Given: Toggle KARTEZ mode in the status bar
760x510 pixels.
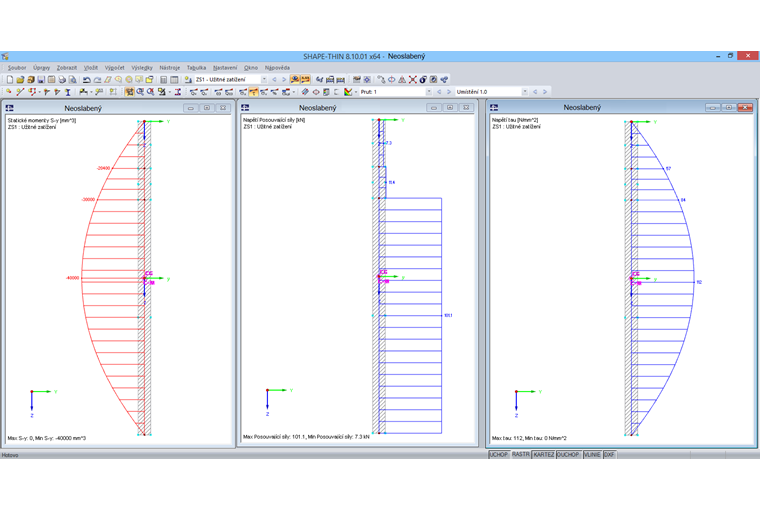Looking at the screenshot, I should [544, 455].
